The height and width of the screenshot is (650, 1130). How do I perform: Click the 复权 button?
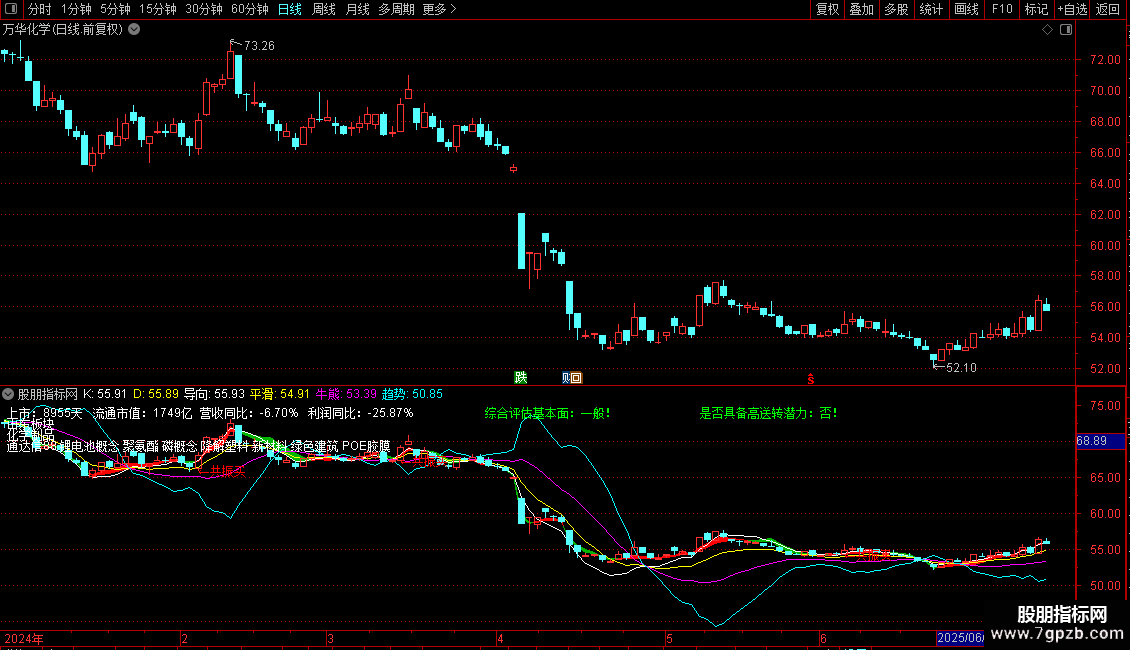click(x=827, y=9)
